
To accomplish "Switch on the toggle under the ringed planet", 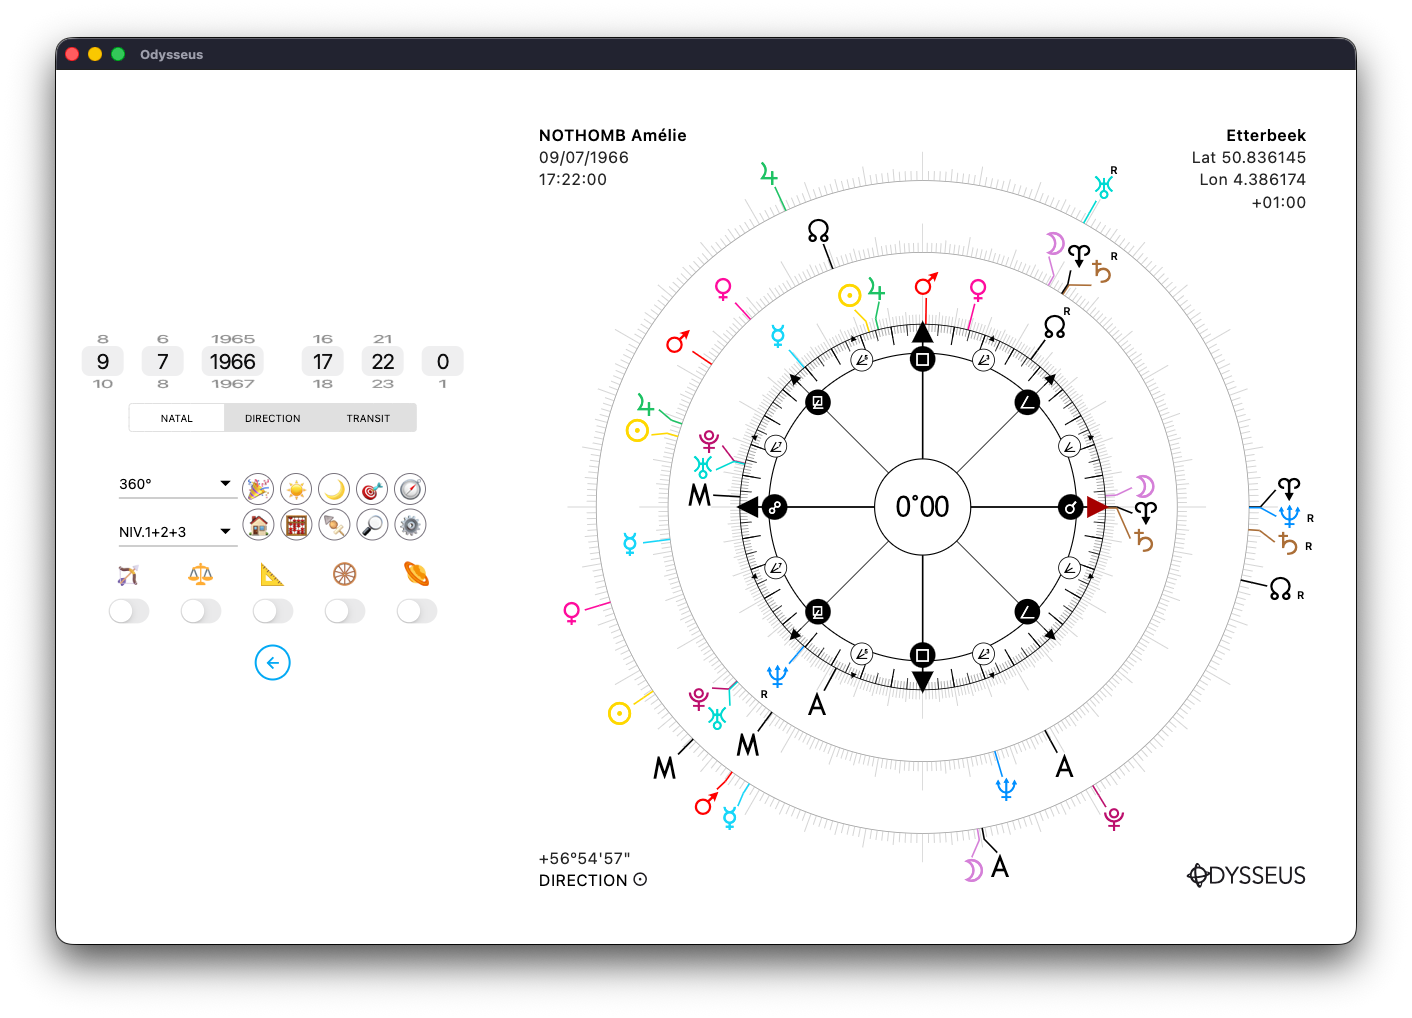I will click(x=417, y=611).
